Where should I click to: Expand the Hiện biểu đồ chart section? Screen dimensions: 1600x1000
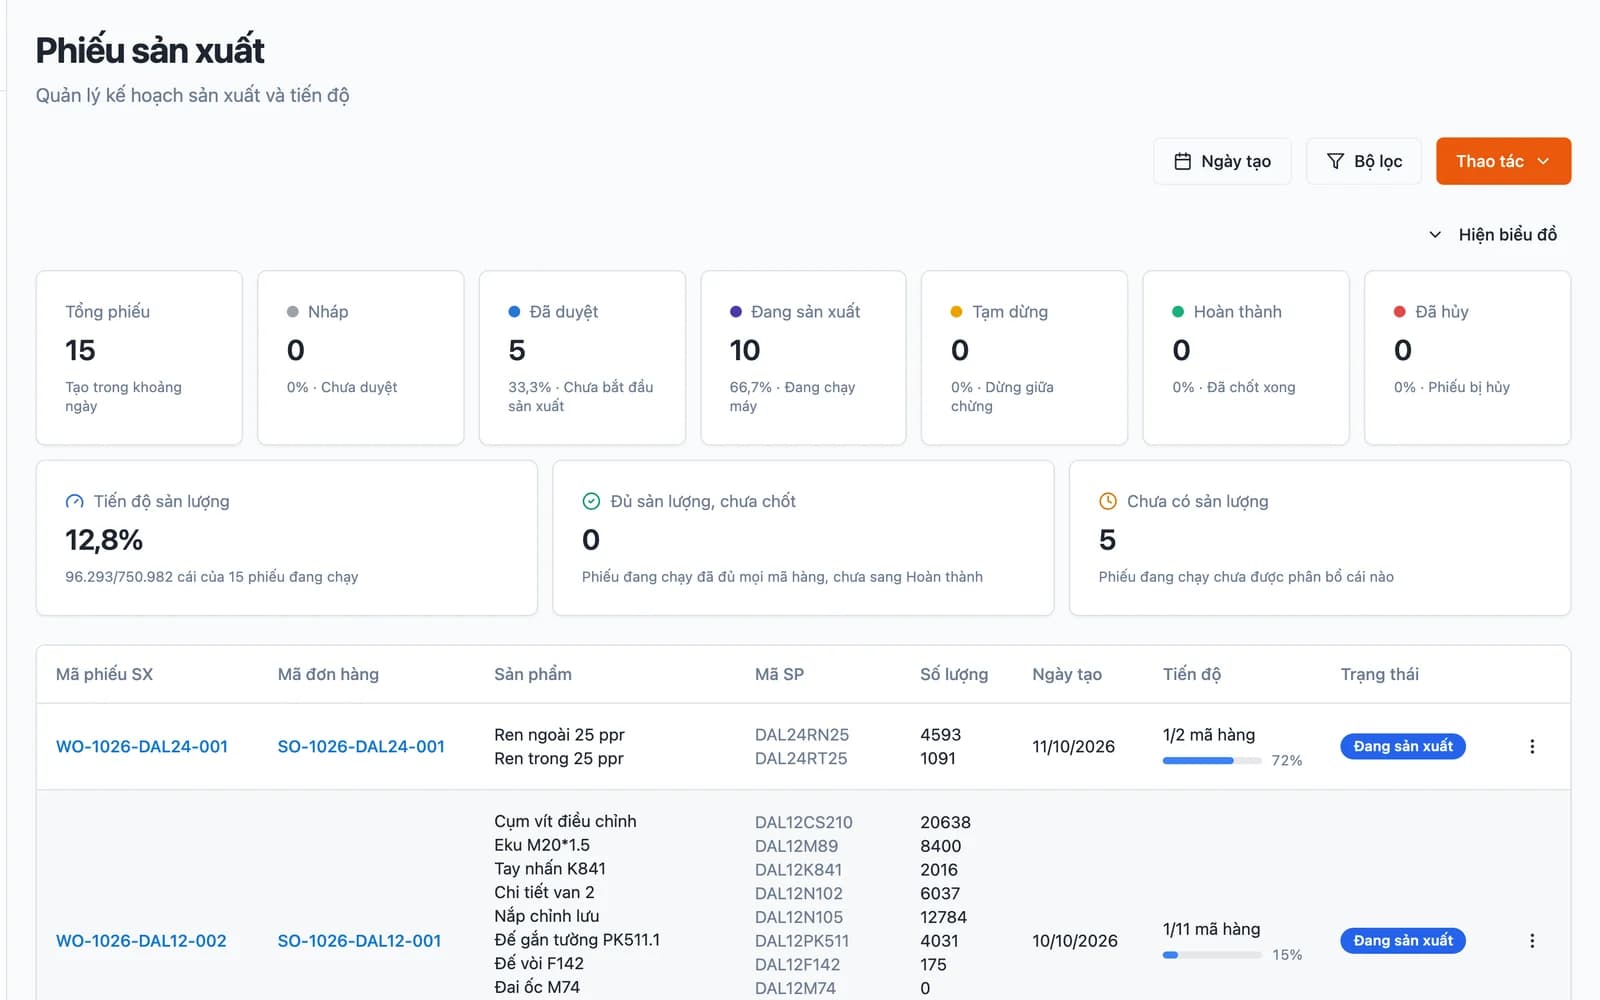pos(1493,234)
